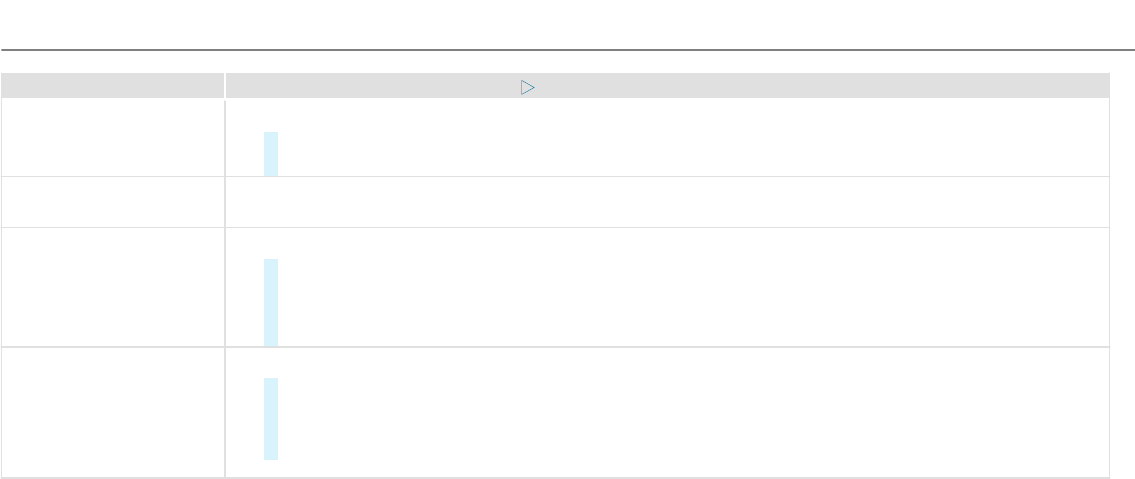Select the fourth row's narrow label cell

point(112,412)
